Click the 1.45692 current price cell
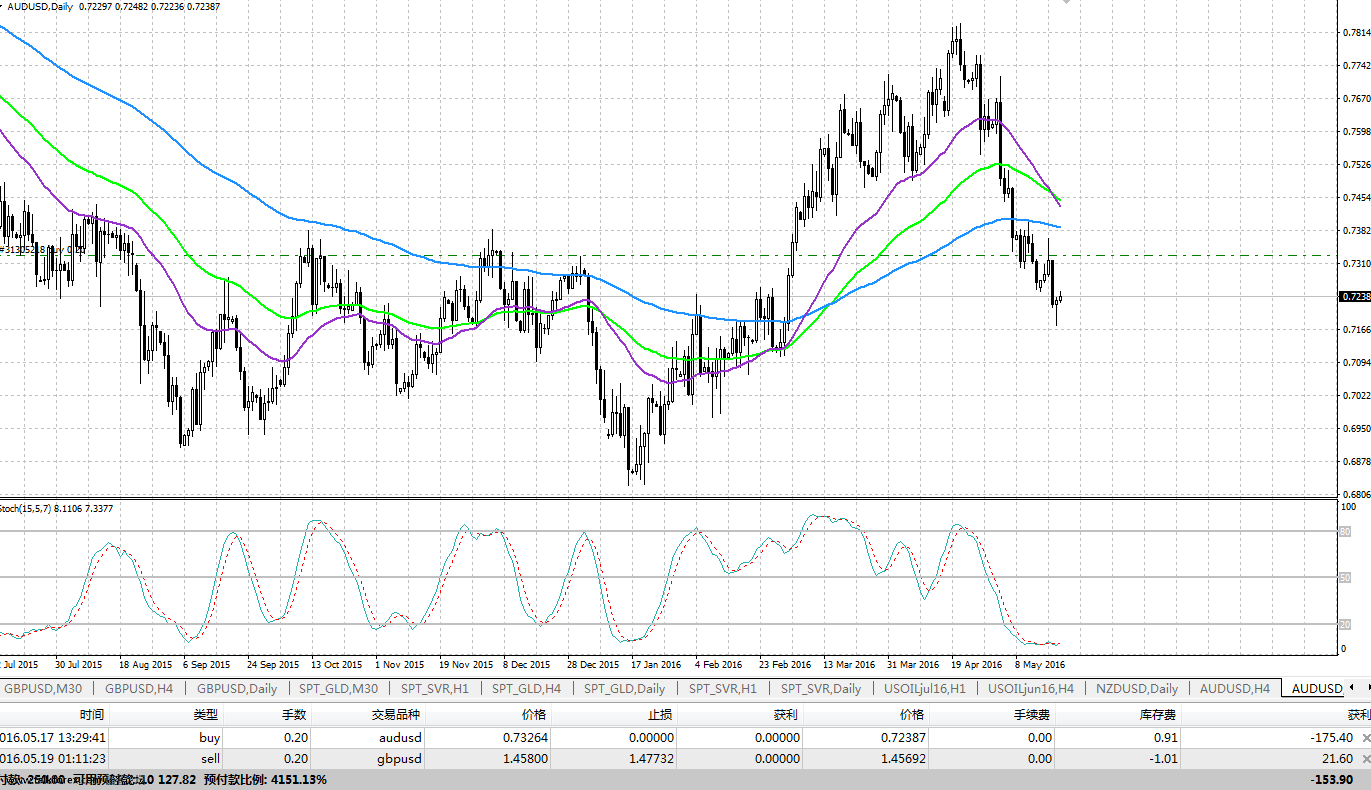 902,759
